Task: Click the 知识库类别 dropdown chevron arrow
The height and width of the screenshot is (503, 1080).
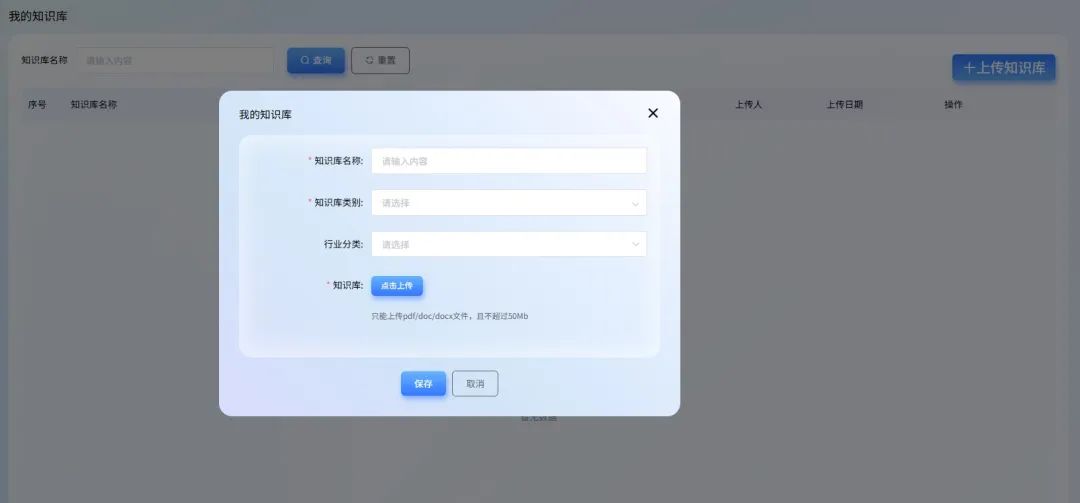Action: pos(635,203)
